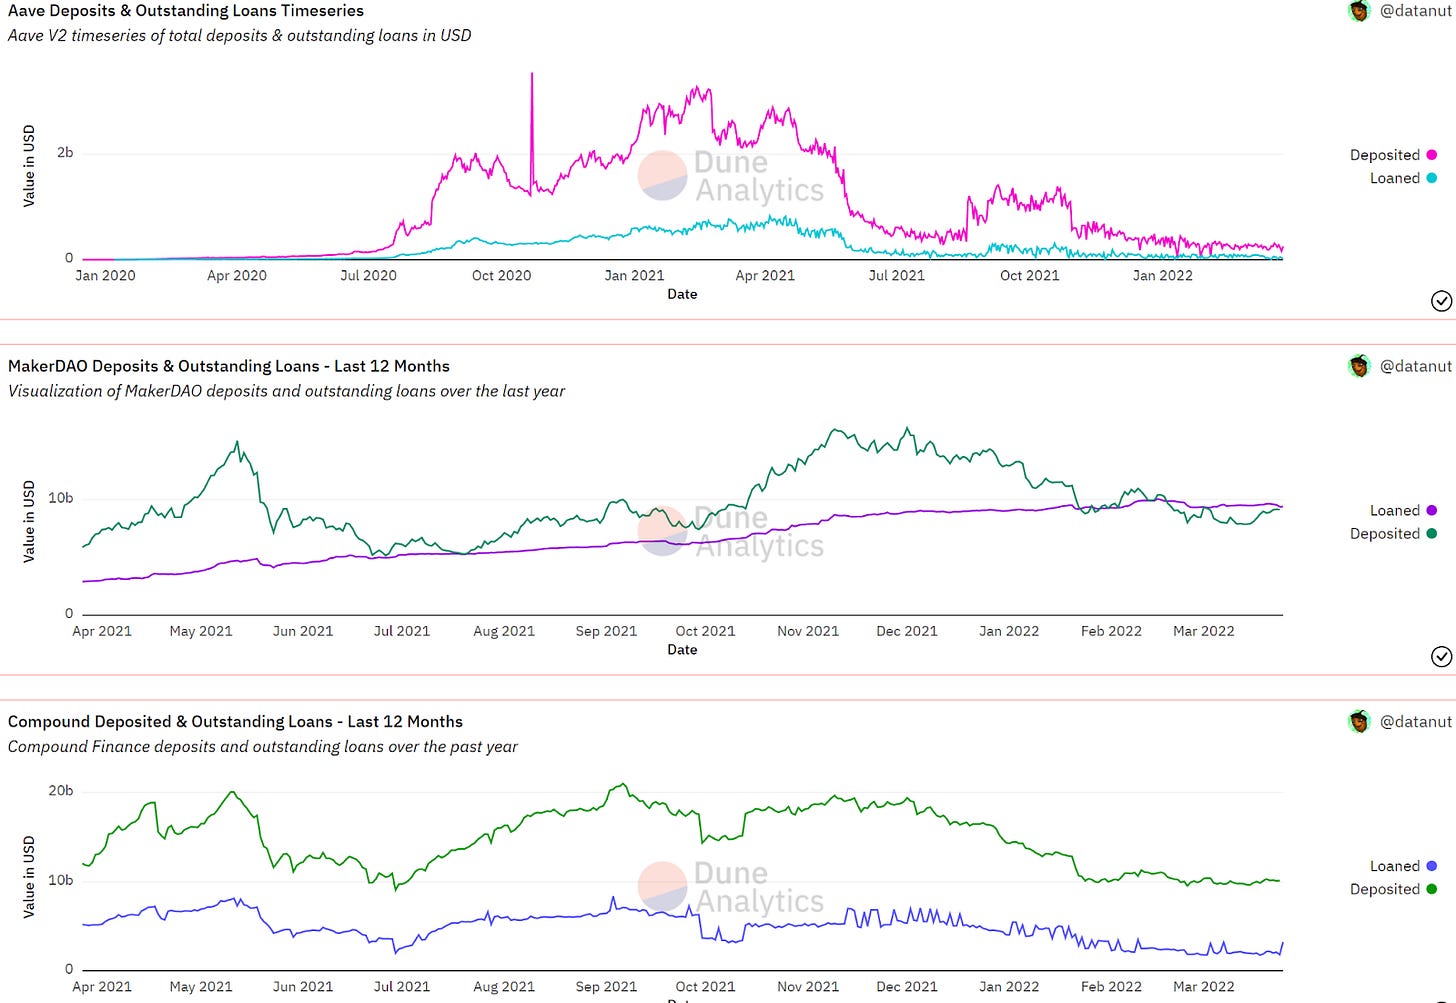Click green Deposited swatch in Compound legend
This screenshot has height=1003, width=1456.
pyautogui.click(x=1431, y=889)
